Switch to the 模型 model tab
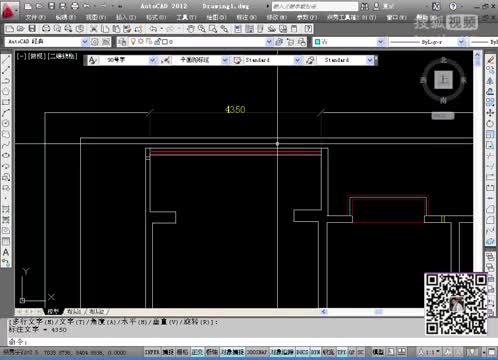The height and width of the screenshot is (360, 498). (53, 311)
